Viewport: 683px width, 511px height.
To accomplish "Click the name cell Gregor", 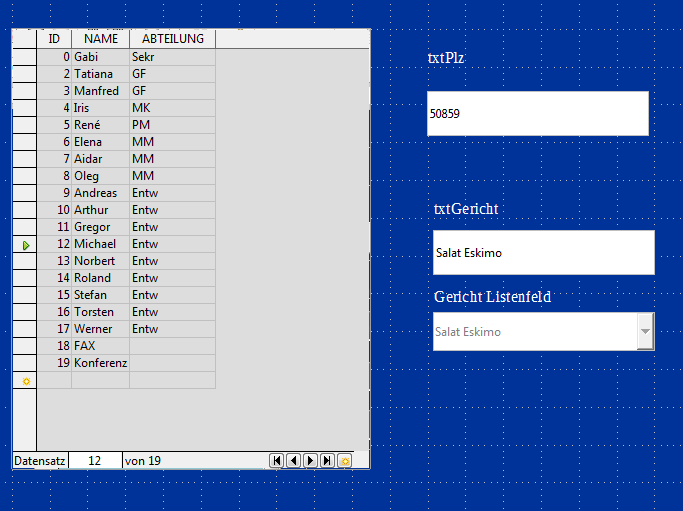I will coord(100,227).
